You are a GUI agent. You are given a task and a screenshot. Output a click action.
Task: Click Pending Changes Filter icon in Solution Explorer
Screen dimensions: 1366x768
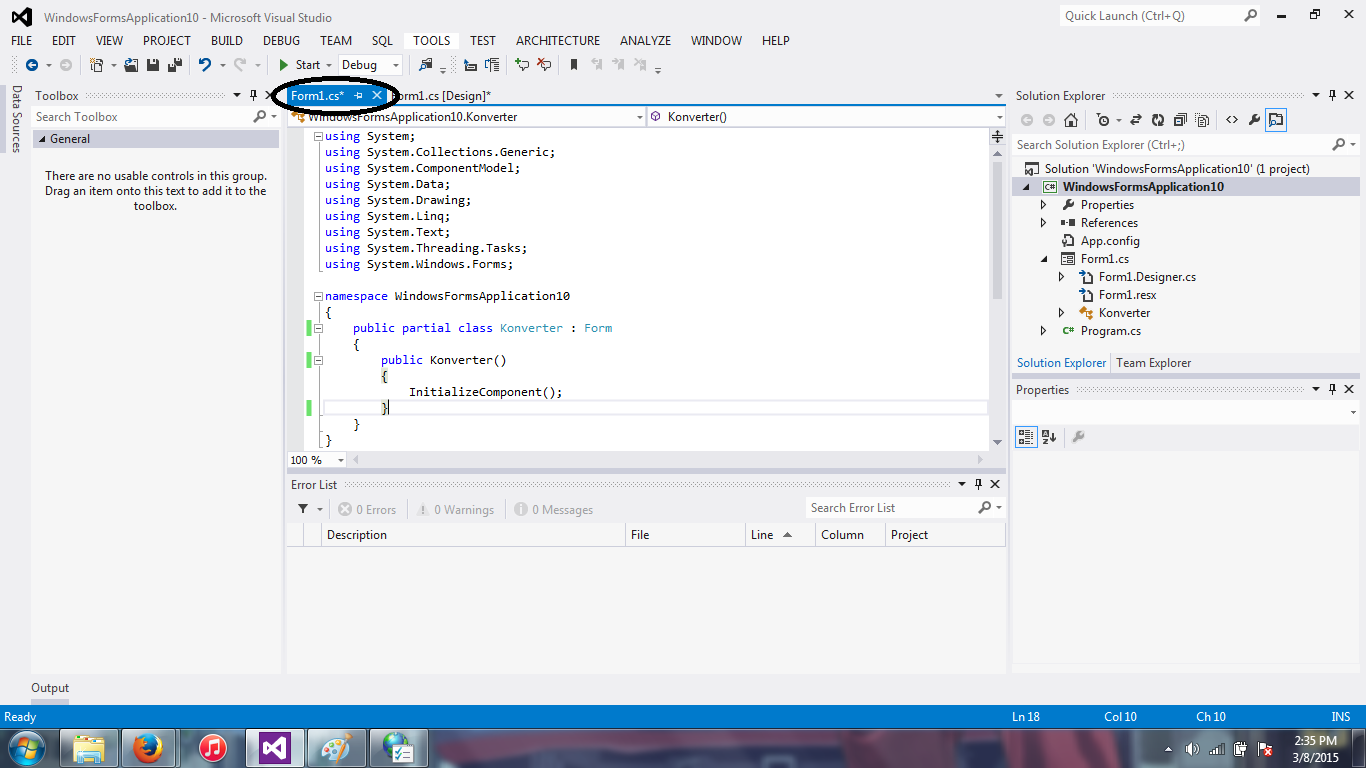click(x=1102, y=120)
